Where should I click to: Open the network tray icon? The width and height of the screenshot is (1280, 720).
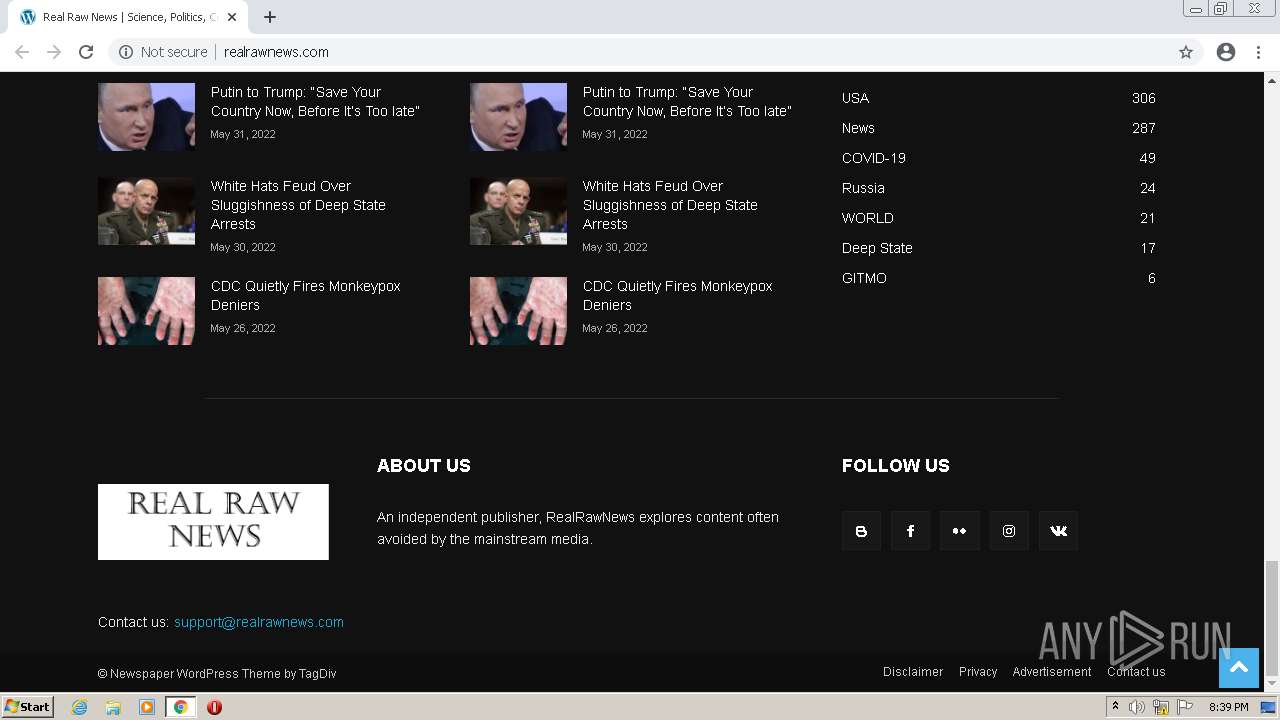click(x=1161, y=707)
